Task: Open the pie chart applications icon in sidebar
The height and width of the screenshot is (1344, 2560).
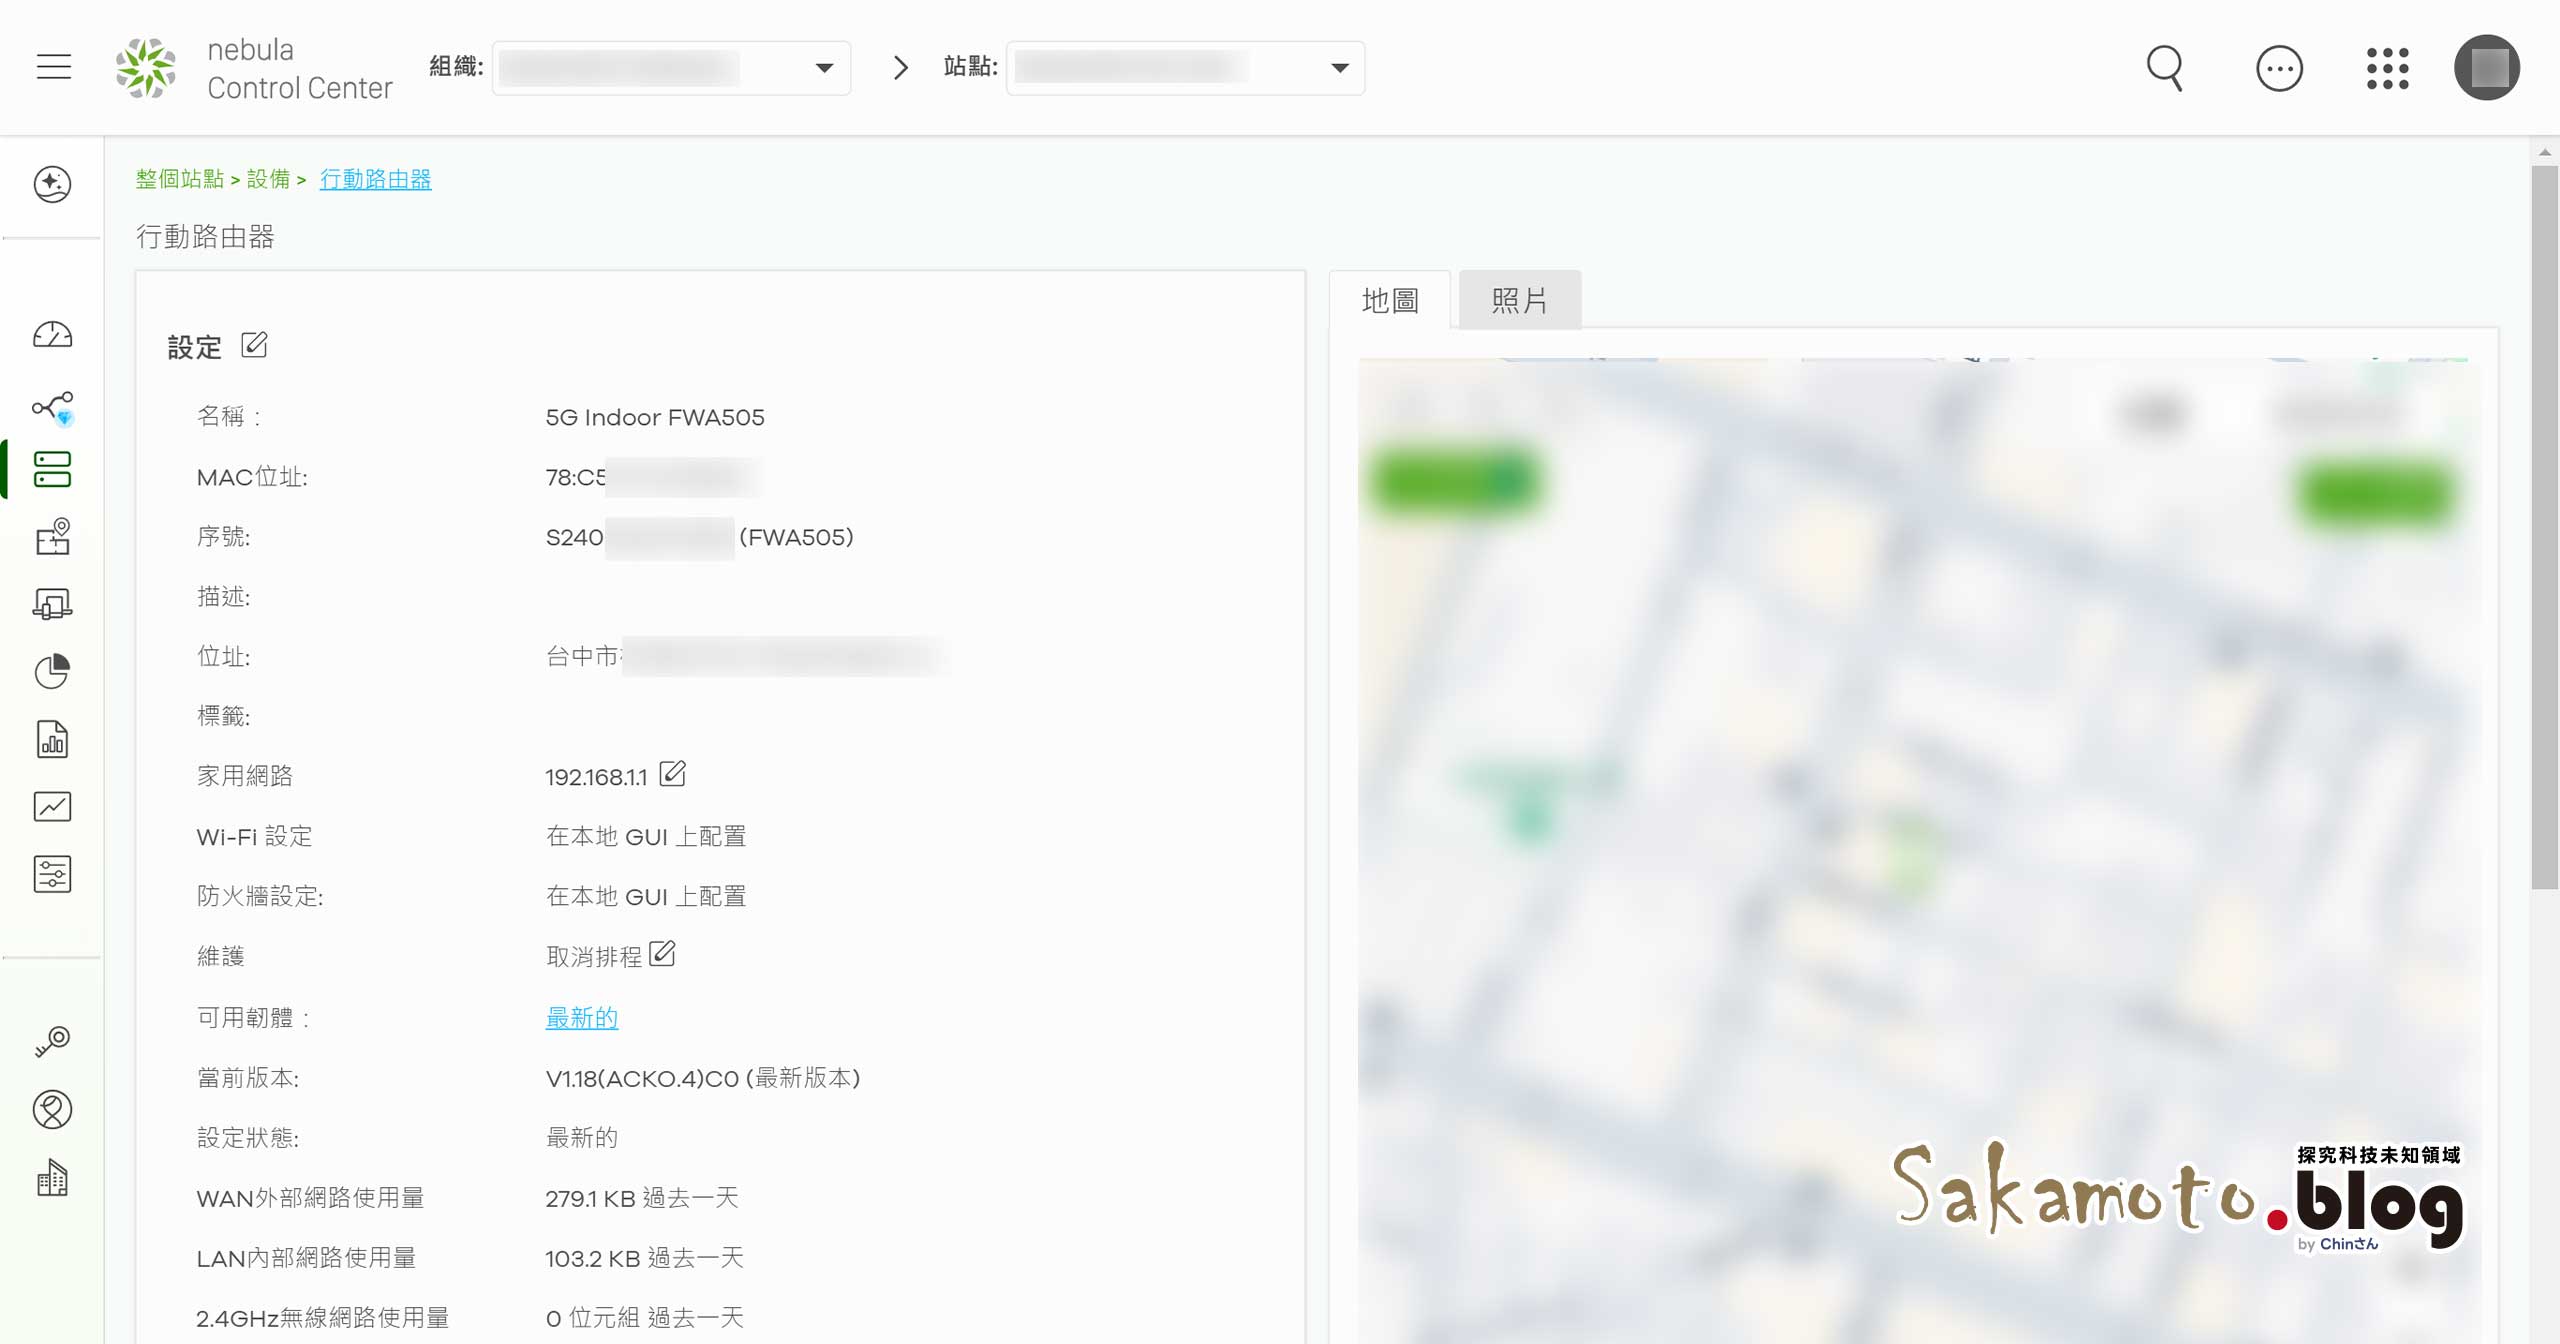Action: click(52, 671)
